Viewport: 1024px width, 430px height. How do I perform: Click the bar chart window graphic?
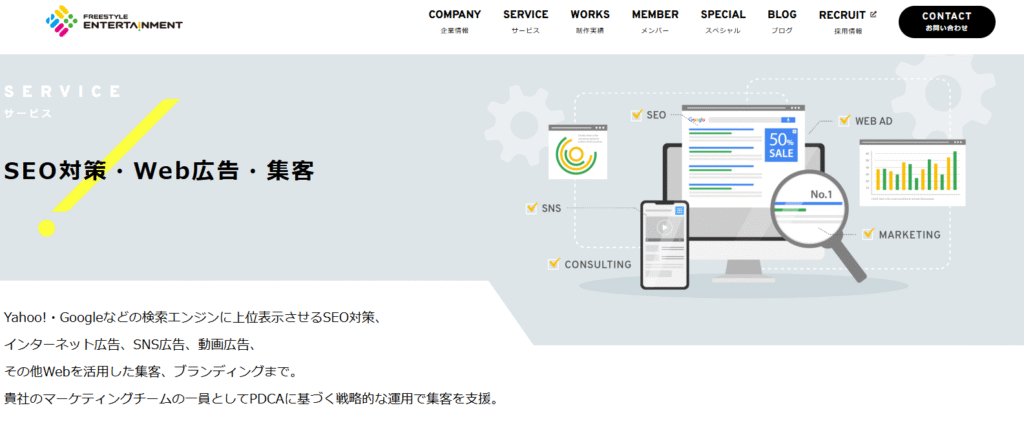[913, 173]
